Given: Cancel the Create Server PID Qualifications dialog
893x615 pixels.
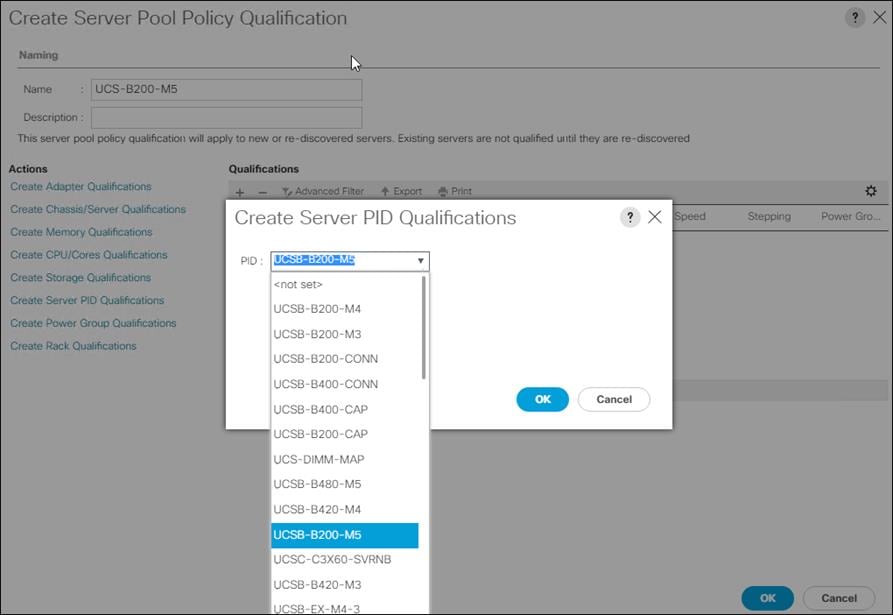Looking at the screenshot, I should click(613, 399).
